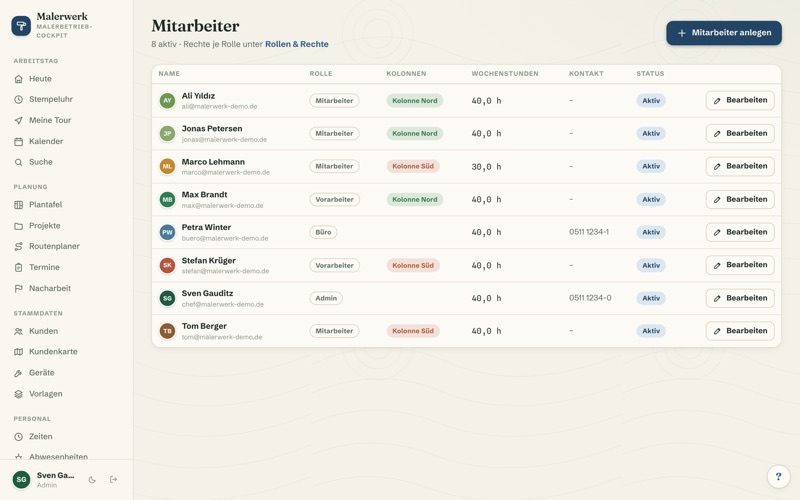Viewport: 800px width, 500px height.
Task: Click the Kolonnen column header
Action: pos(406,73)
